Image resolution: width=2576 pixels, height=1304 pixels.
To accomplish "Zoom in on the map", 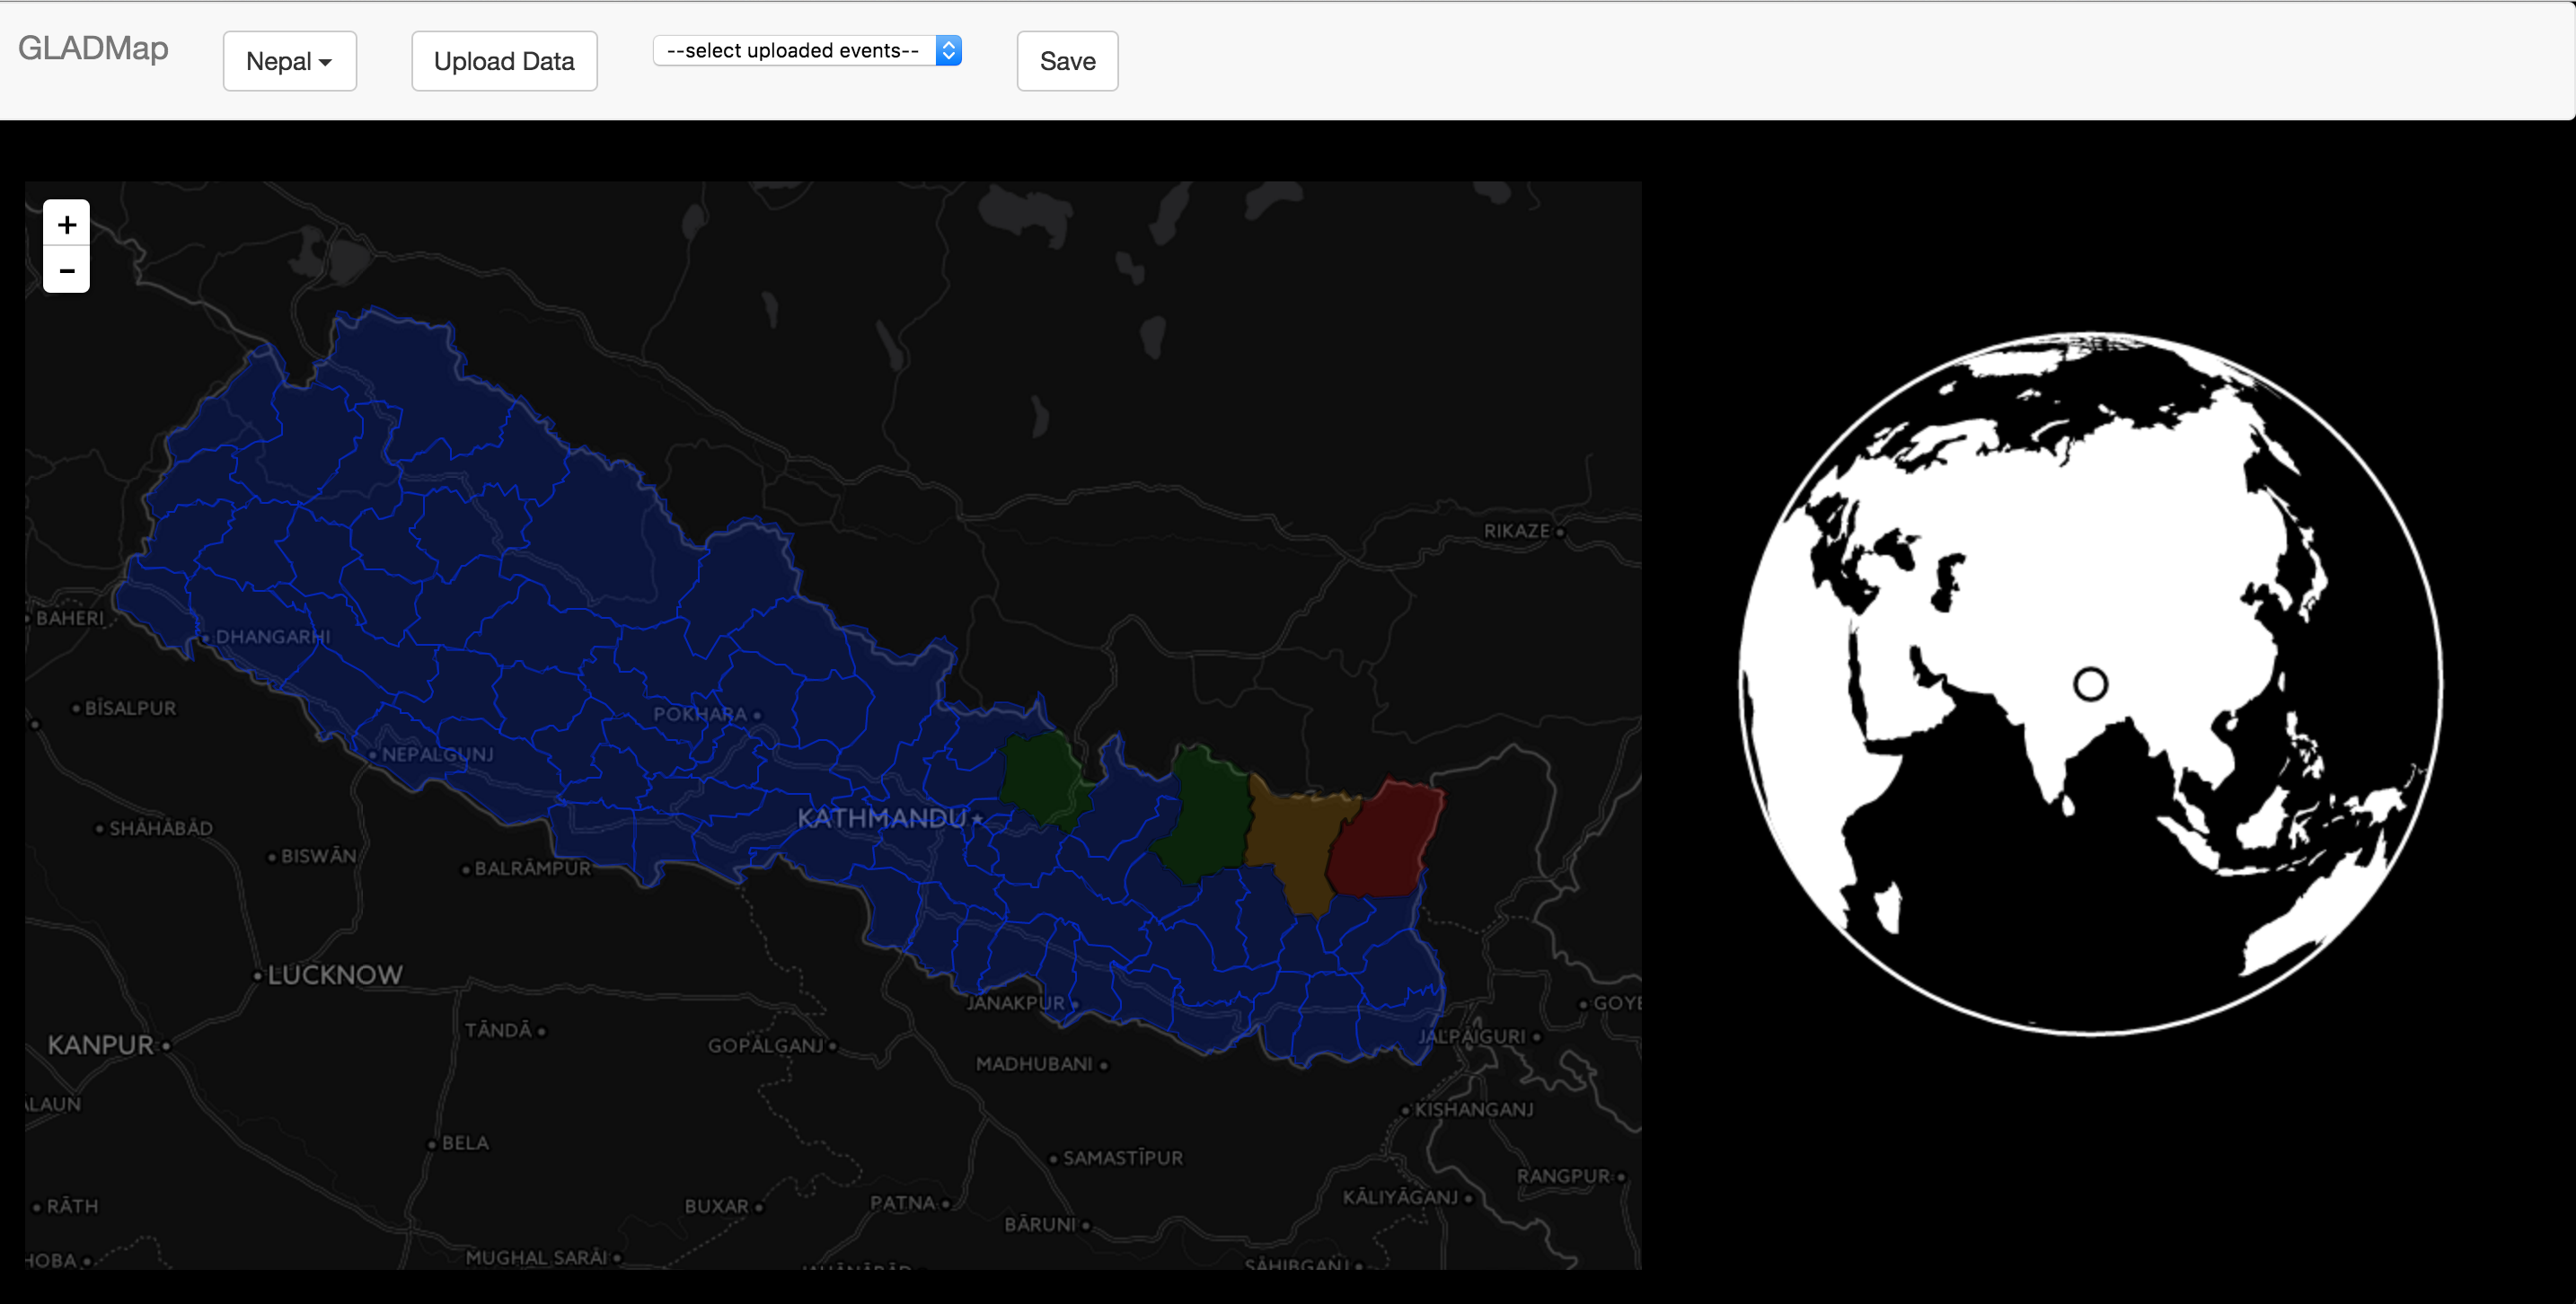I will 66,224.
